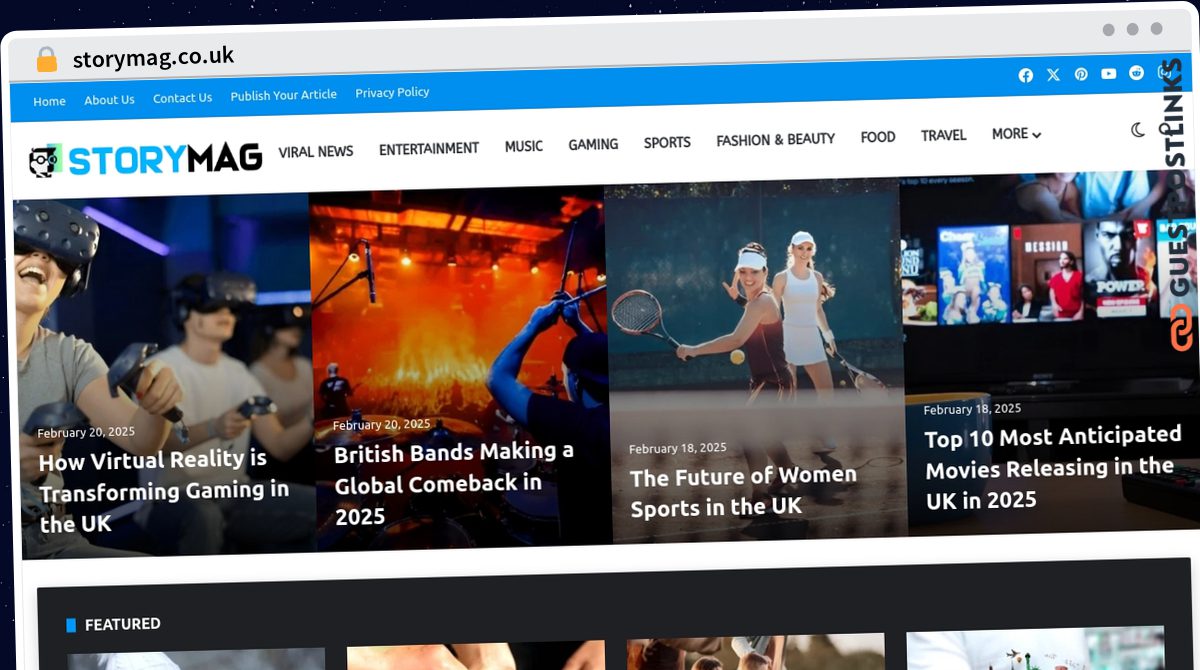Image resolution: width=1200 pixels, height=670 pixels.
Task: Select the SPORTS menu item
Action: [x=667, y=142]
